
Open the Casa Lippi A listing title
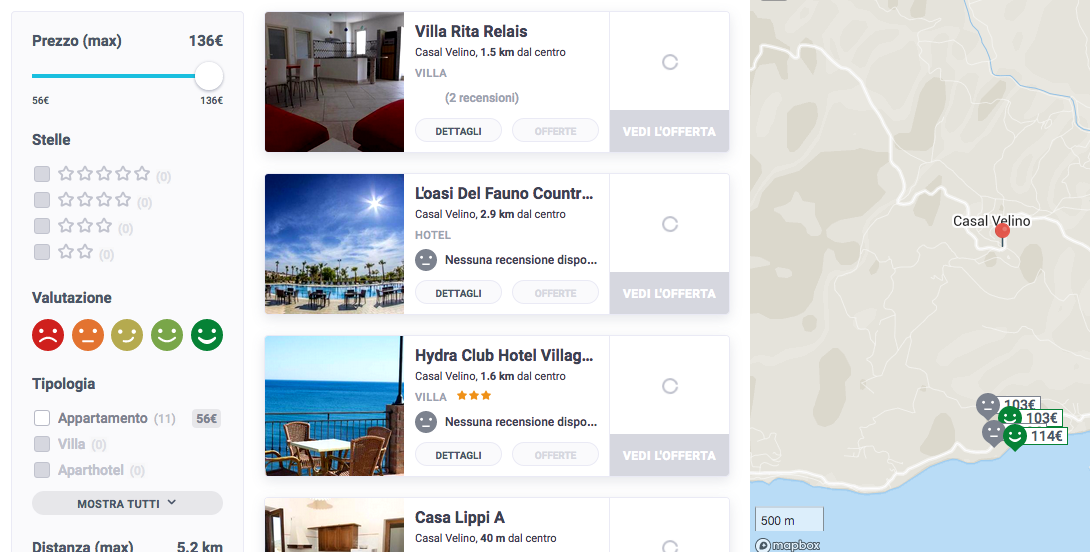459,517
